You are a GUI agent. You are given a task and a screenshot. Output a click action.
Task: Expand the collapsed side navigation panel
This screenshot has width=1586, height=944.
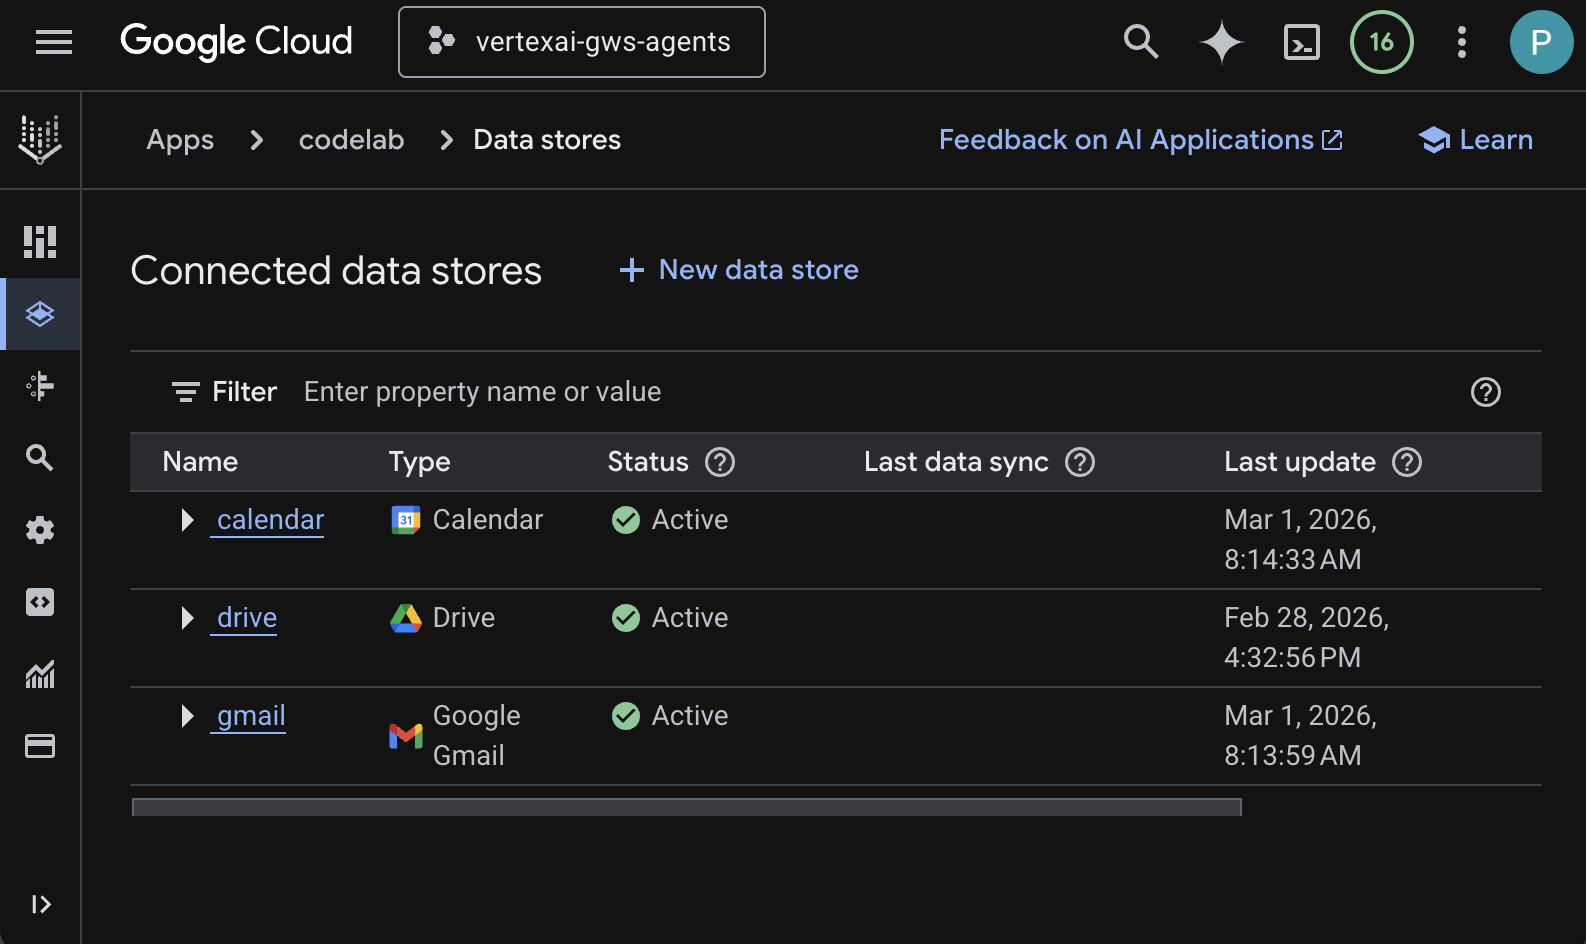click(x=40, y=904)
